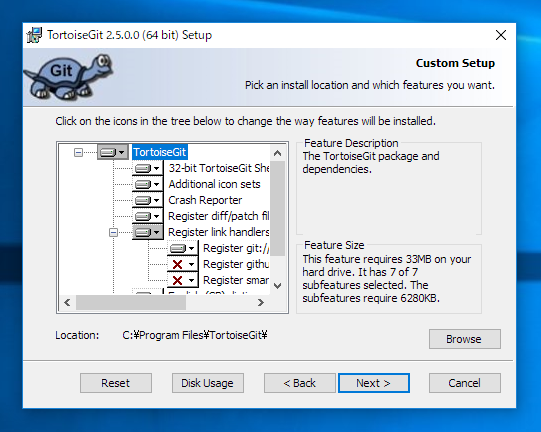
Task: Go back with the < Back button
Action: [299, 383]
